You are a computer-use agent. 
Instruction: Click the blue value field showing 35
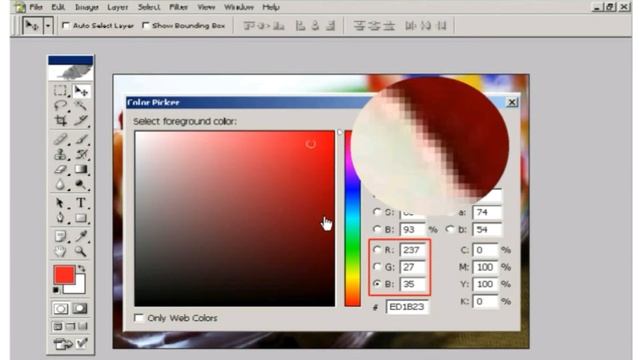(413, 284)
